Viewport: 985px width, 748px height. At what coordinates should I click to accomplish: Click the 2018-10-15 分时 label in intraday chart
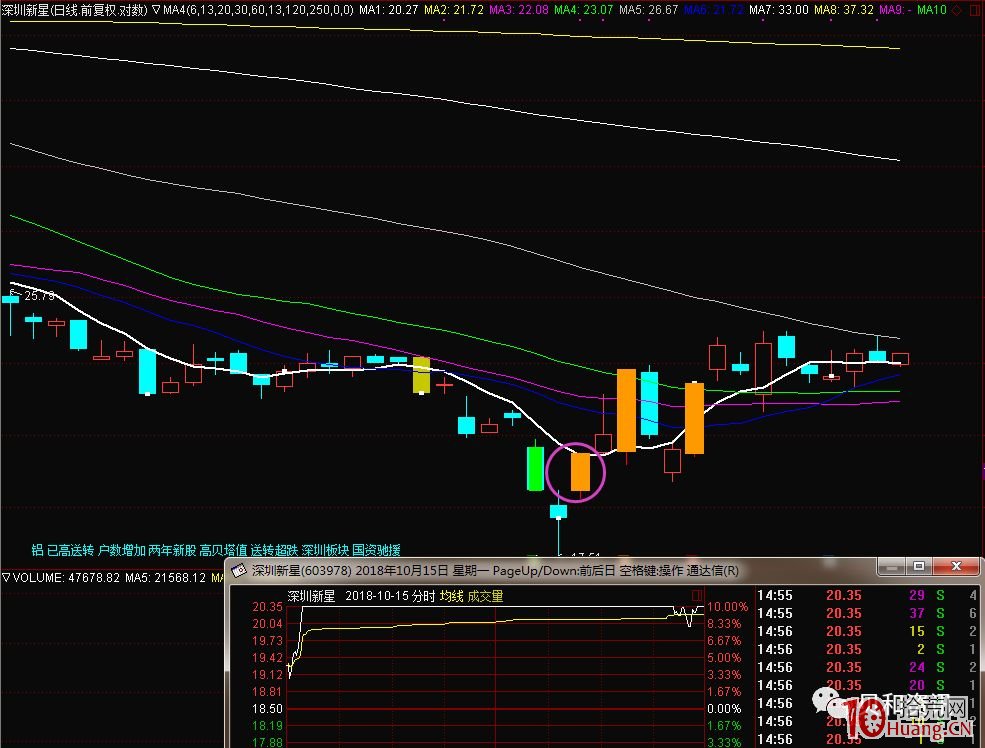(390, 595)
